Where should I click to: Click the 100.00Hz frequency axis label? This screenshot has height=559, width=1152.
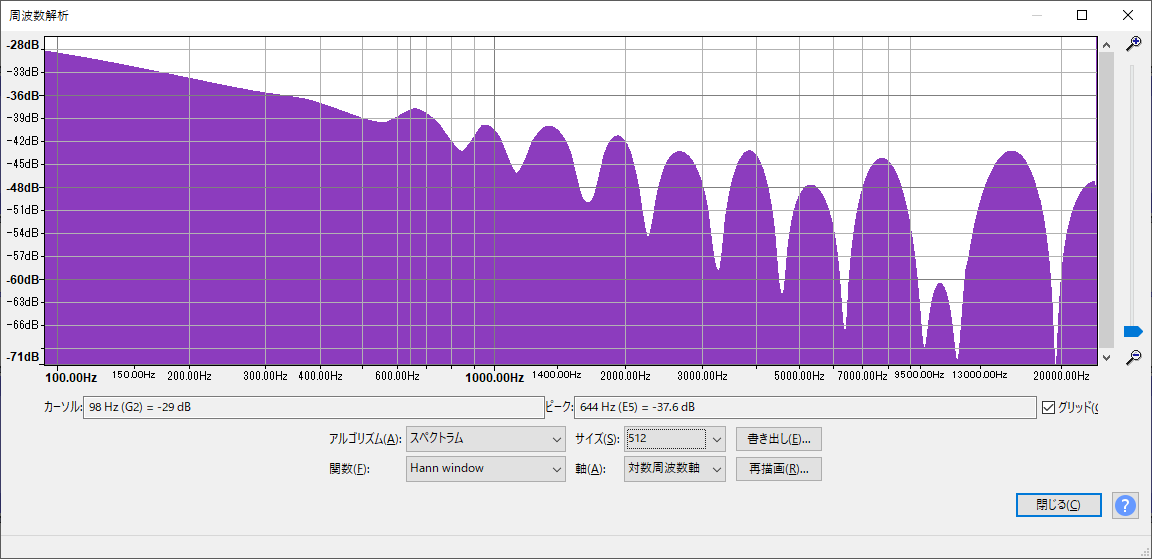pyautogui.click(x=71, y=378)
